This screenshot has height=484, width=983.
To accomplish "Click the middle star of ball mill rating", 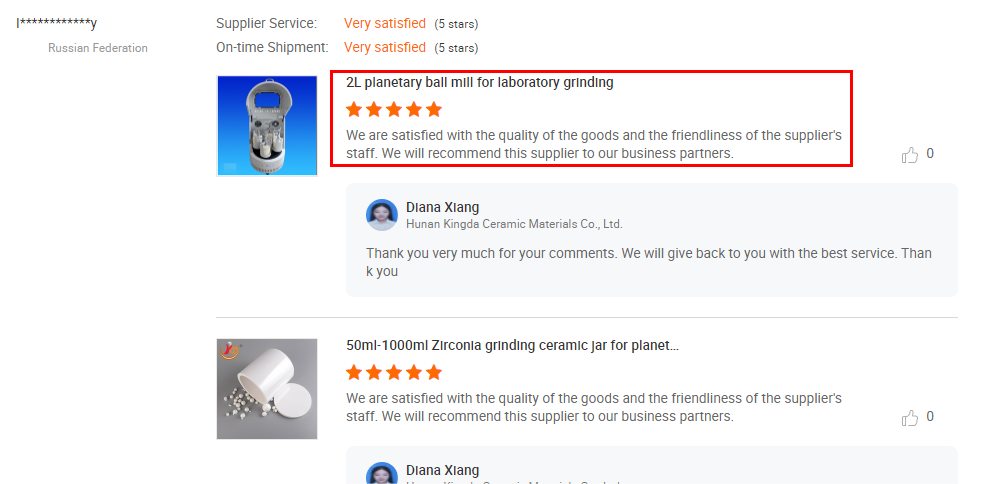I will click(394, 110).
